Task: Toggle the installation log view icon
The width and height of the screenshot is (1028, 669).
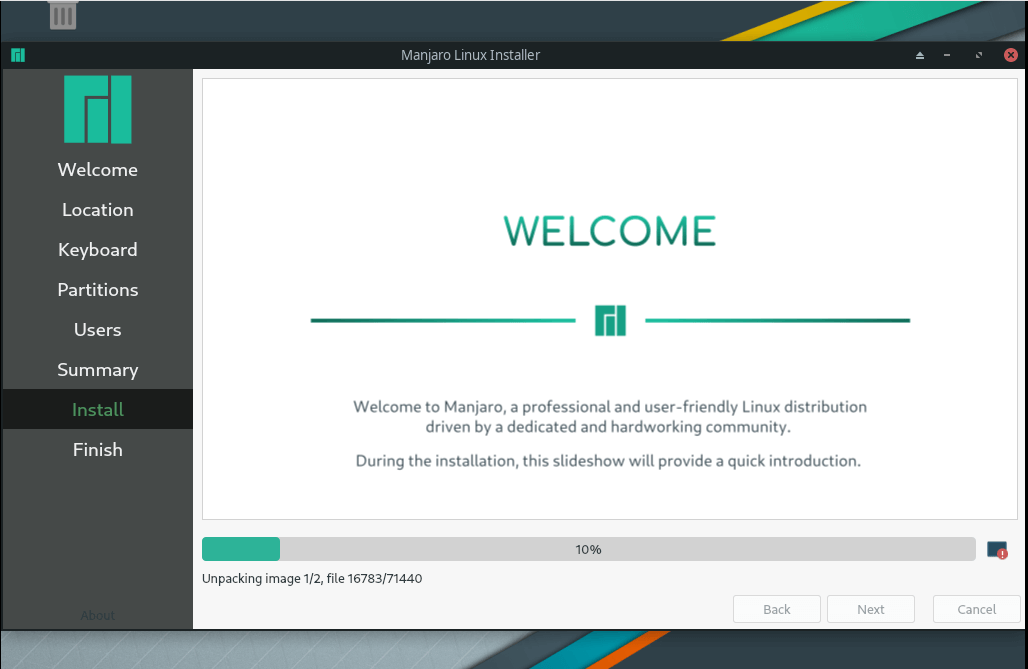Action: point(996,549)
